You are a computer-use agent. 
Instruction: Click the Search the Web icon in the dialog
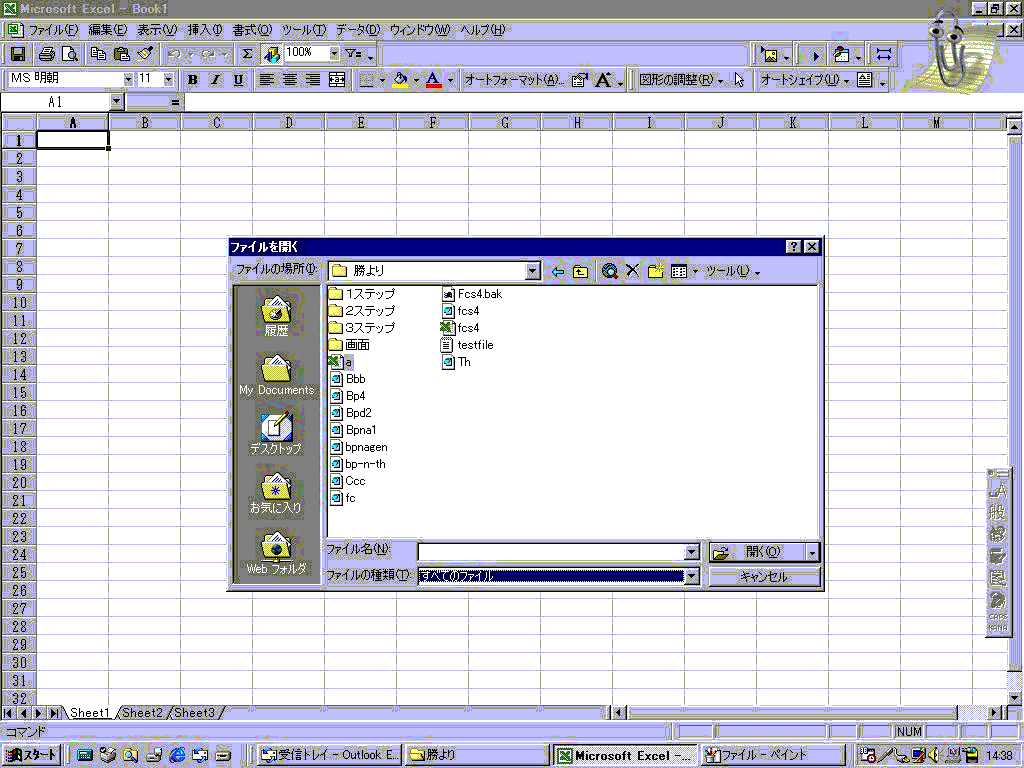609,272
